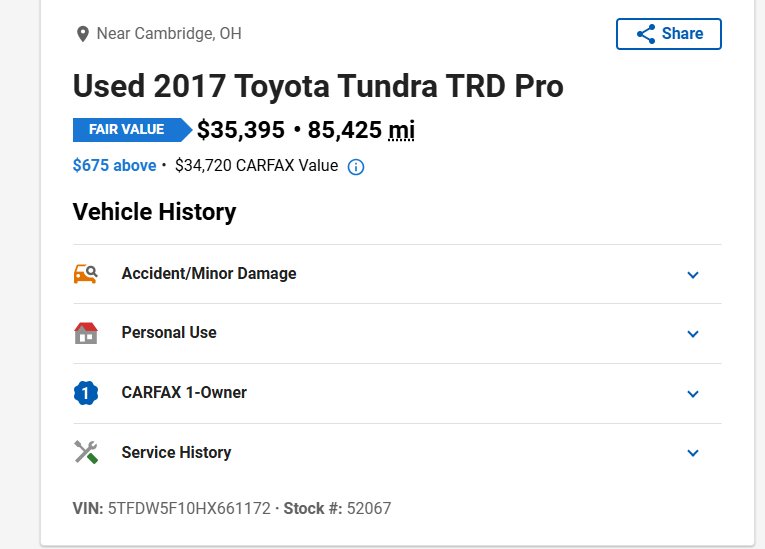Open the Service History row label
This screenshot has height=549, width=765.
pos(176,452)
